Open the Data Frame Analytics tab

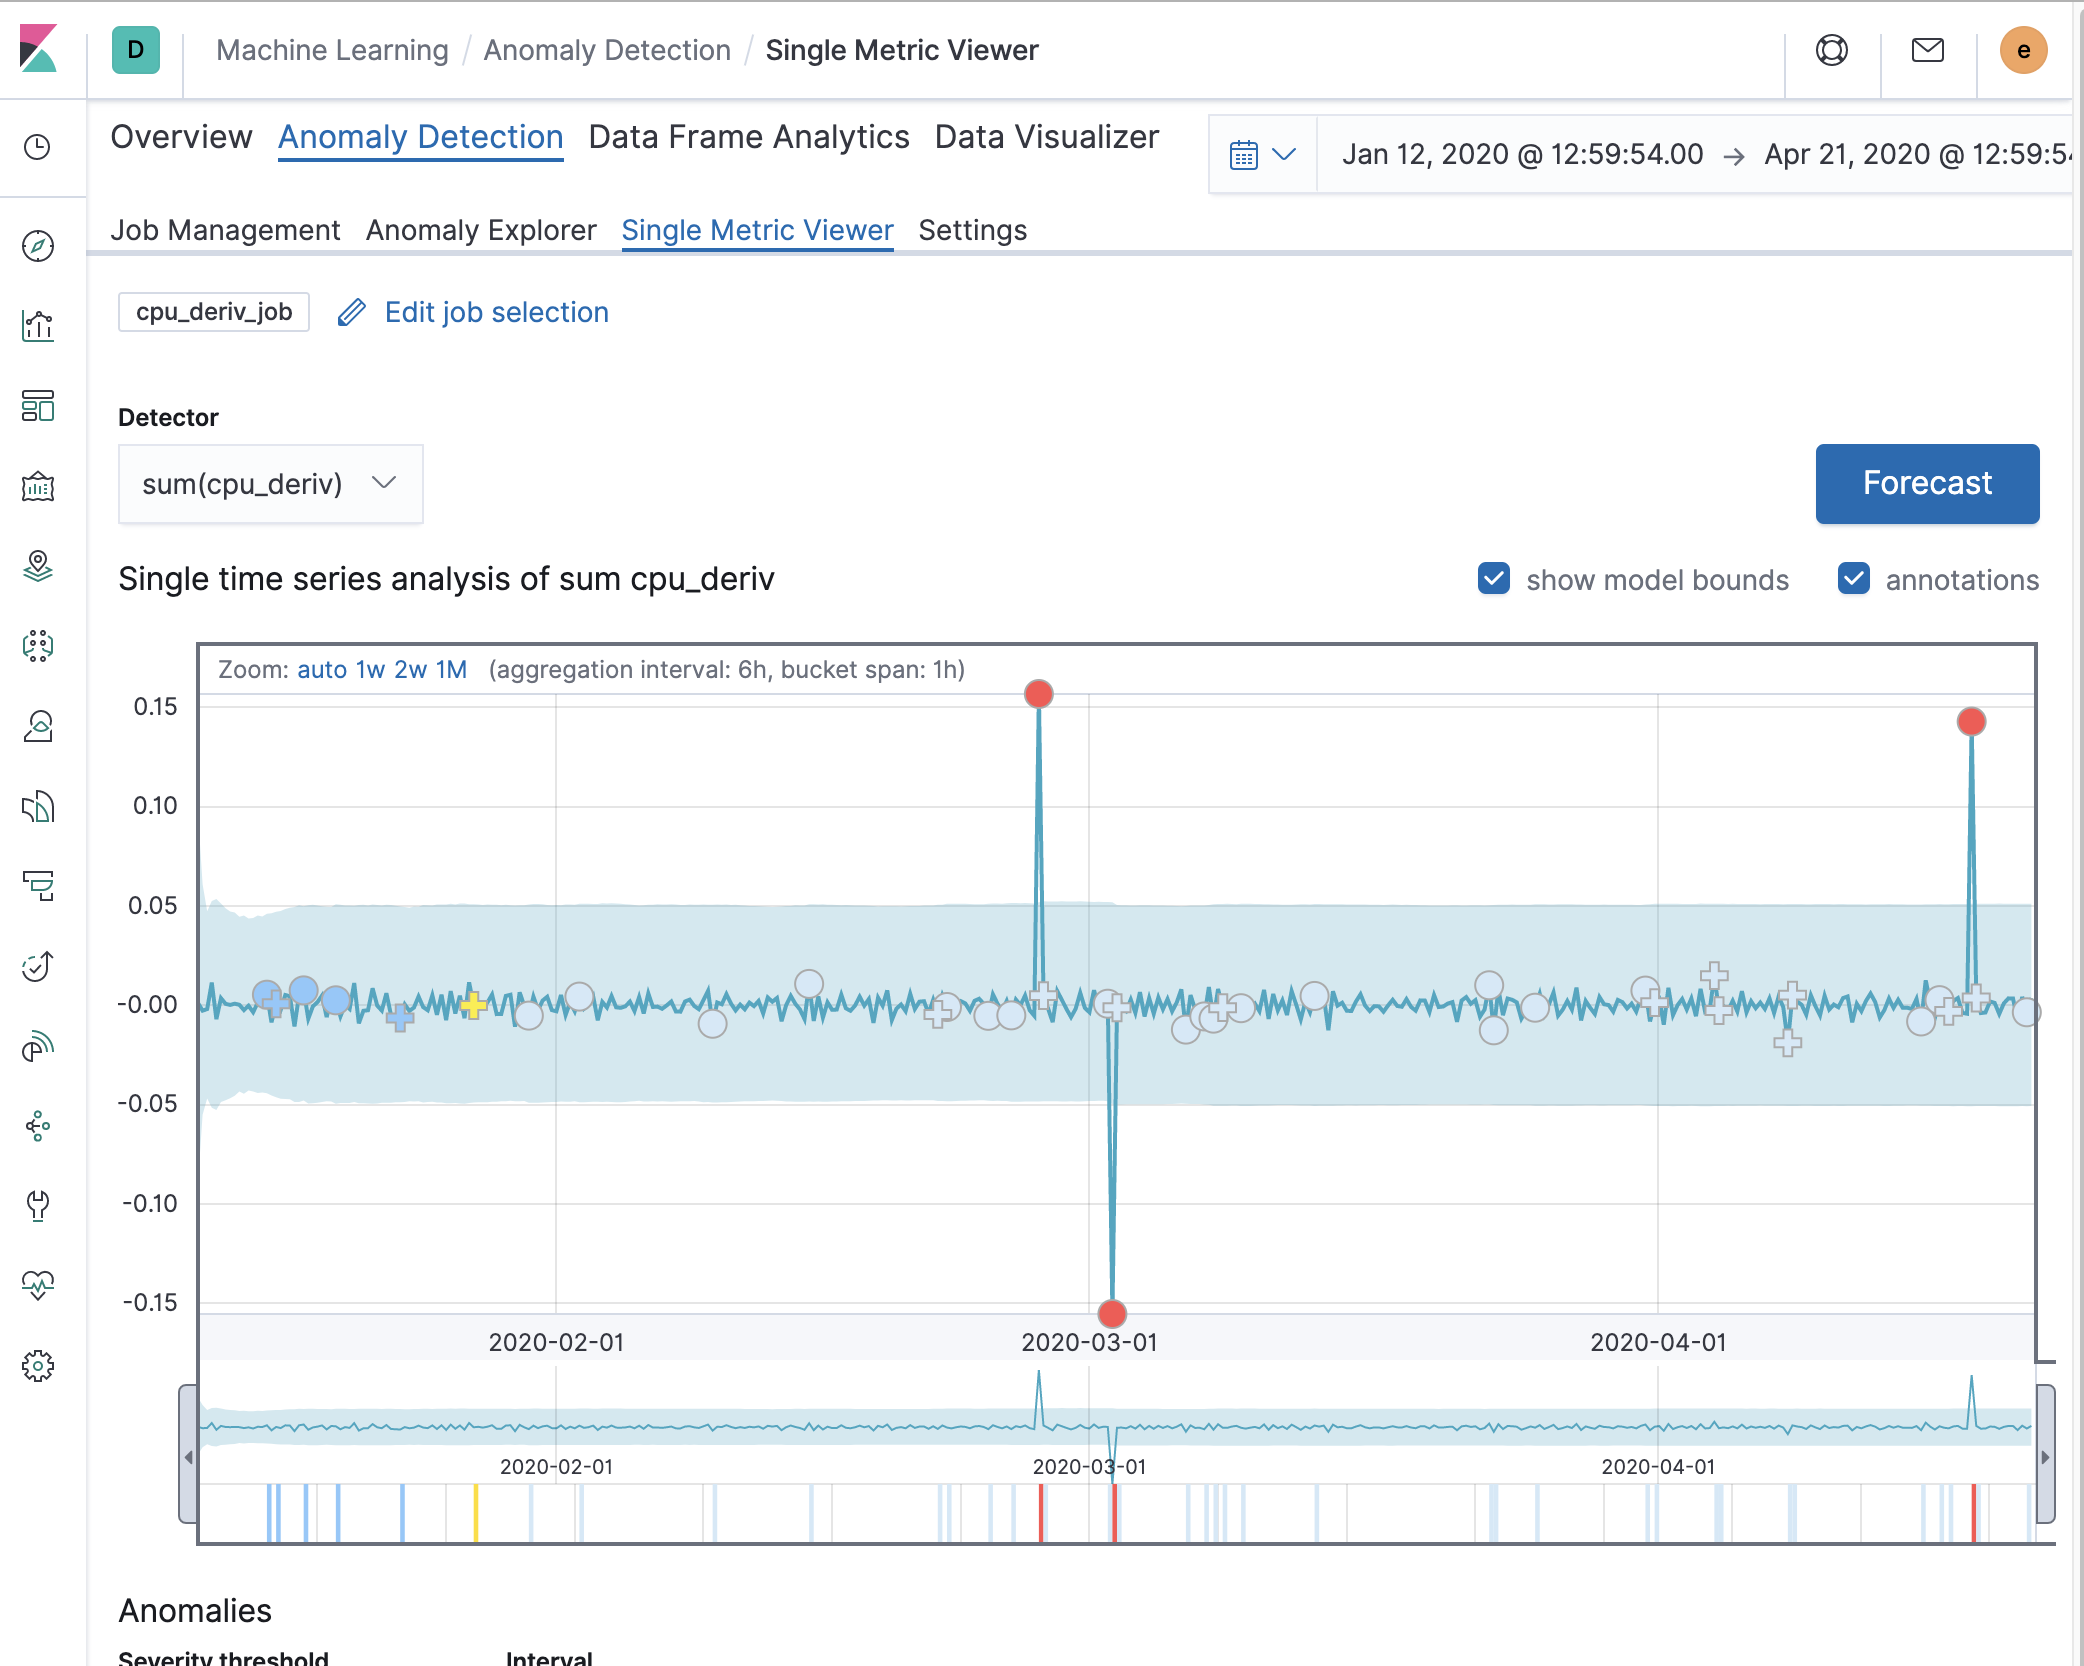pyautogui.click(x=748, y=137)
